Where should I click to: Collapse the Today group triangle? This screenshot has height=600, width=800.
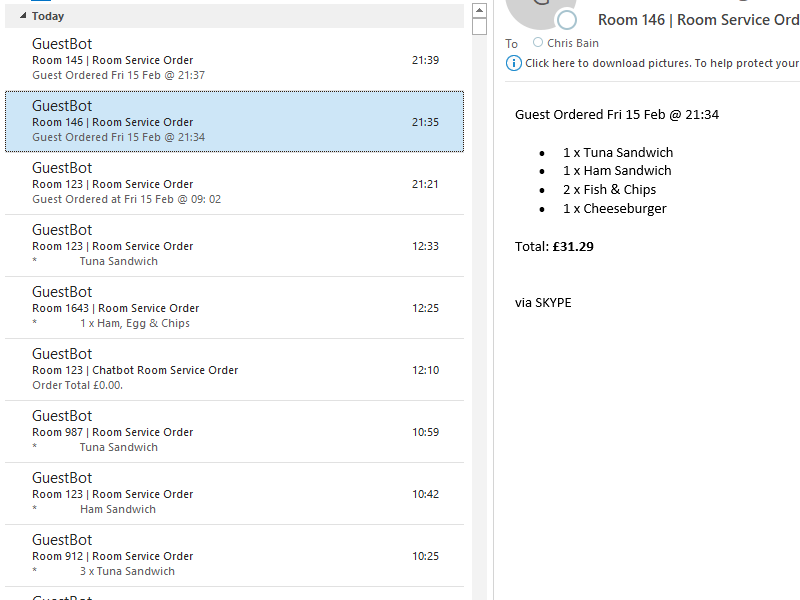pos(23,16)
